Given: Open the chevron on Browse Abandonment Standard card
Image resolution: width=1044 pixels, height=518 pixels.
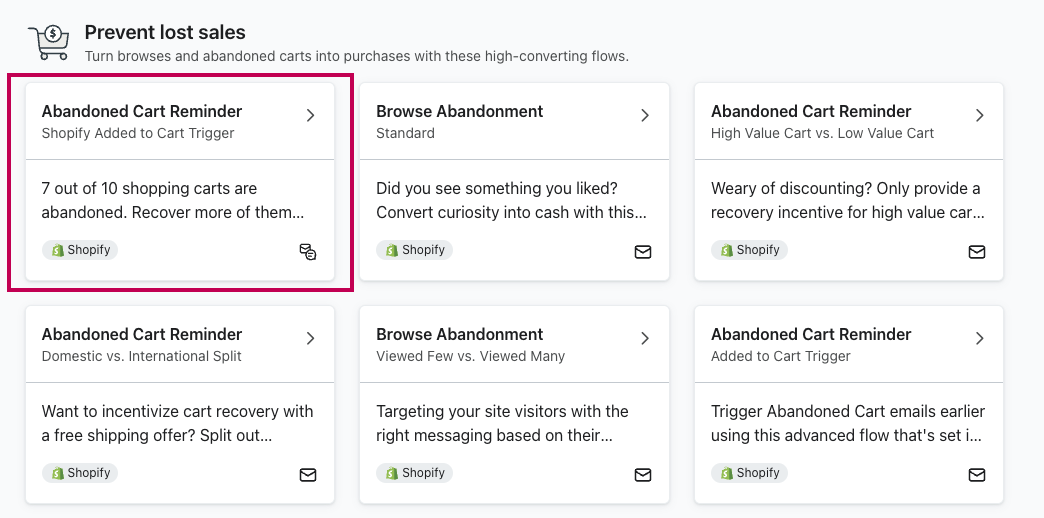Looking at the screenshot, I should [645, 115].
